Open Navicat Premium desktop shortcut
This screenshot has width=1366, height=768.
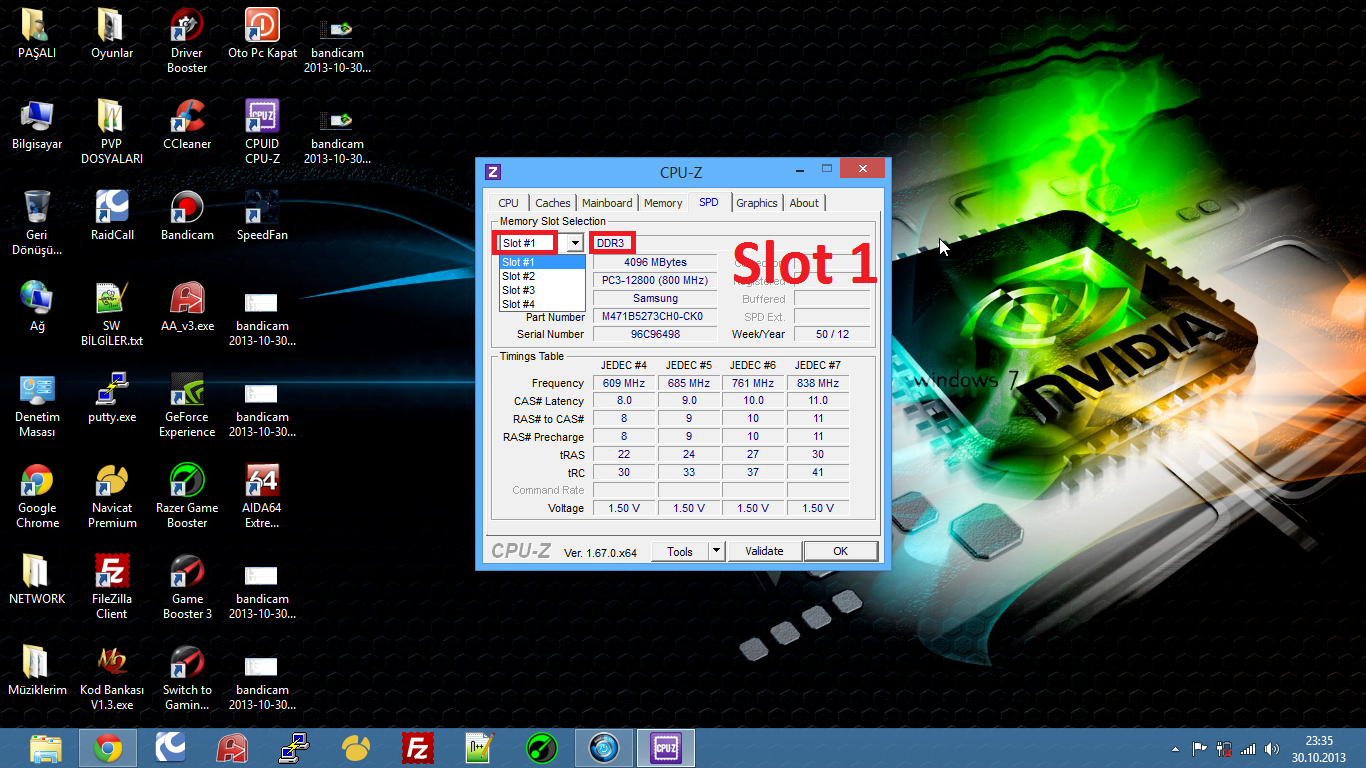[x=112, y=495]
